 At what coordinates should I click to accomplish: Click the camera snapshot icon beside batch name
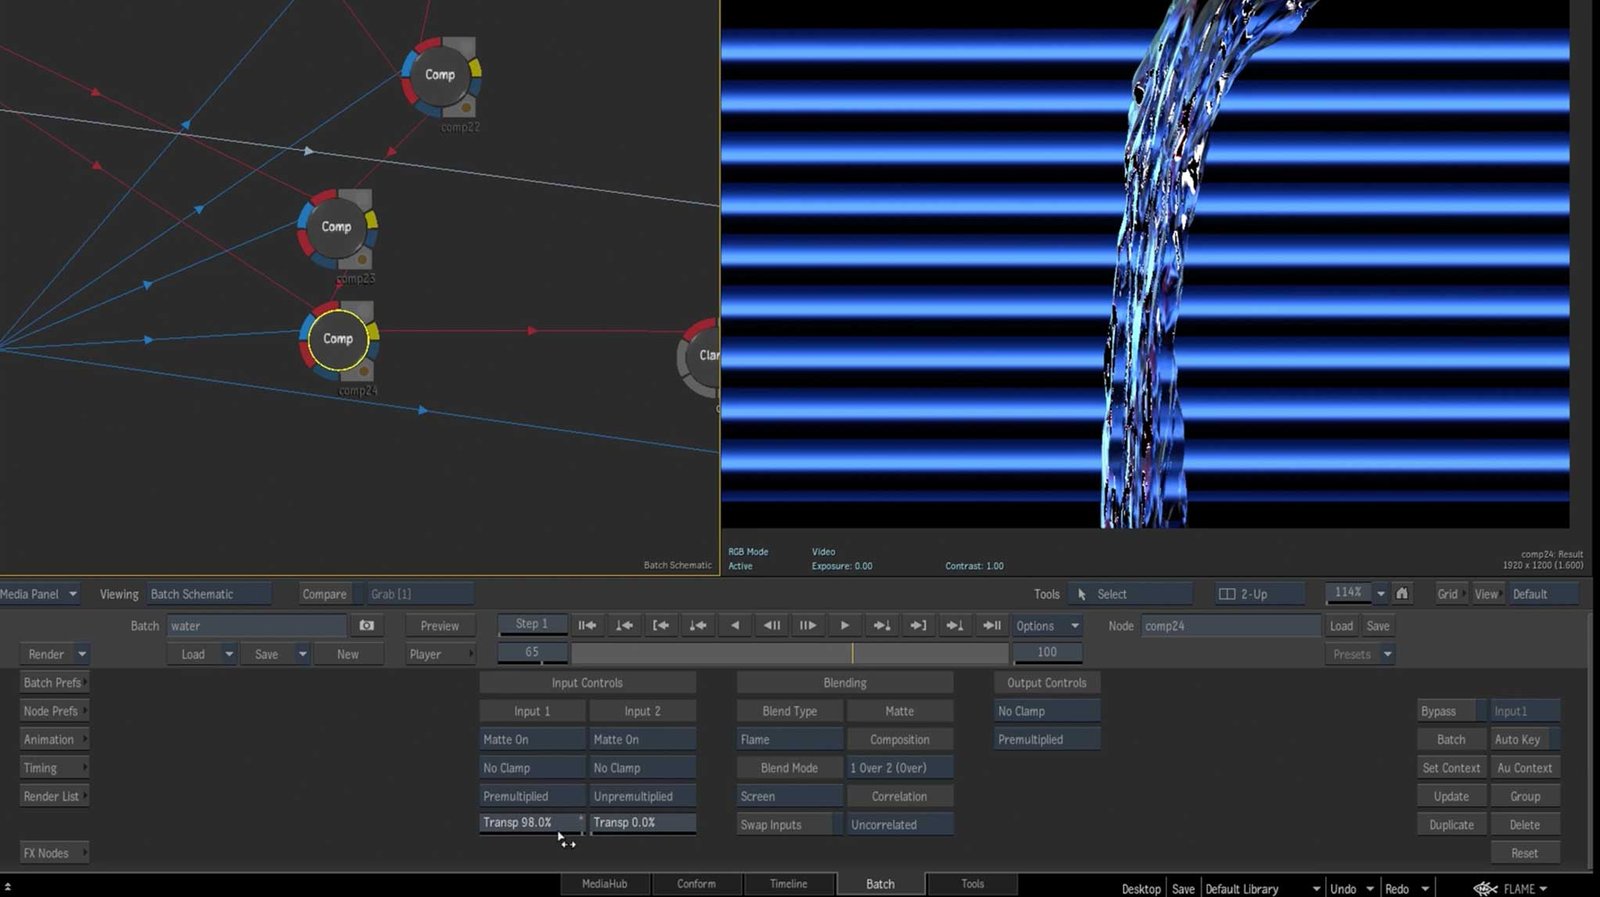[x=367, y=625]
